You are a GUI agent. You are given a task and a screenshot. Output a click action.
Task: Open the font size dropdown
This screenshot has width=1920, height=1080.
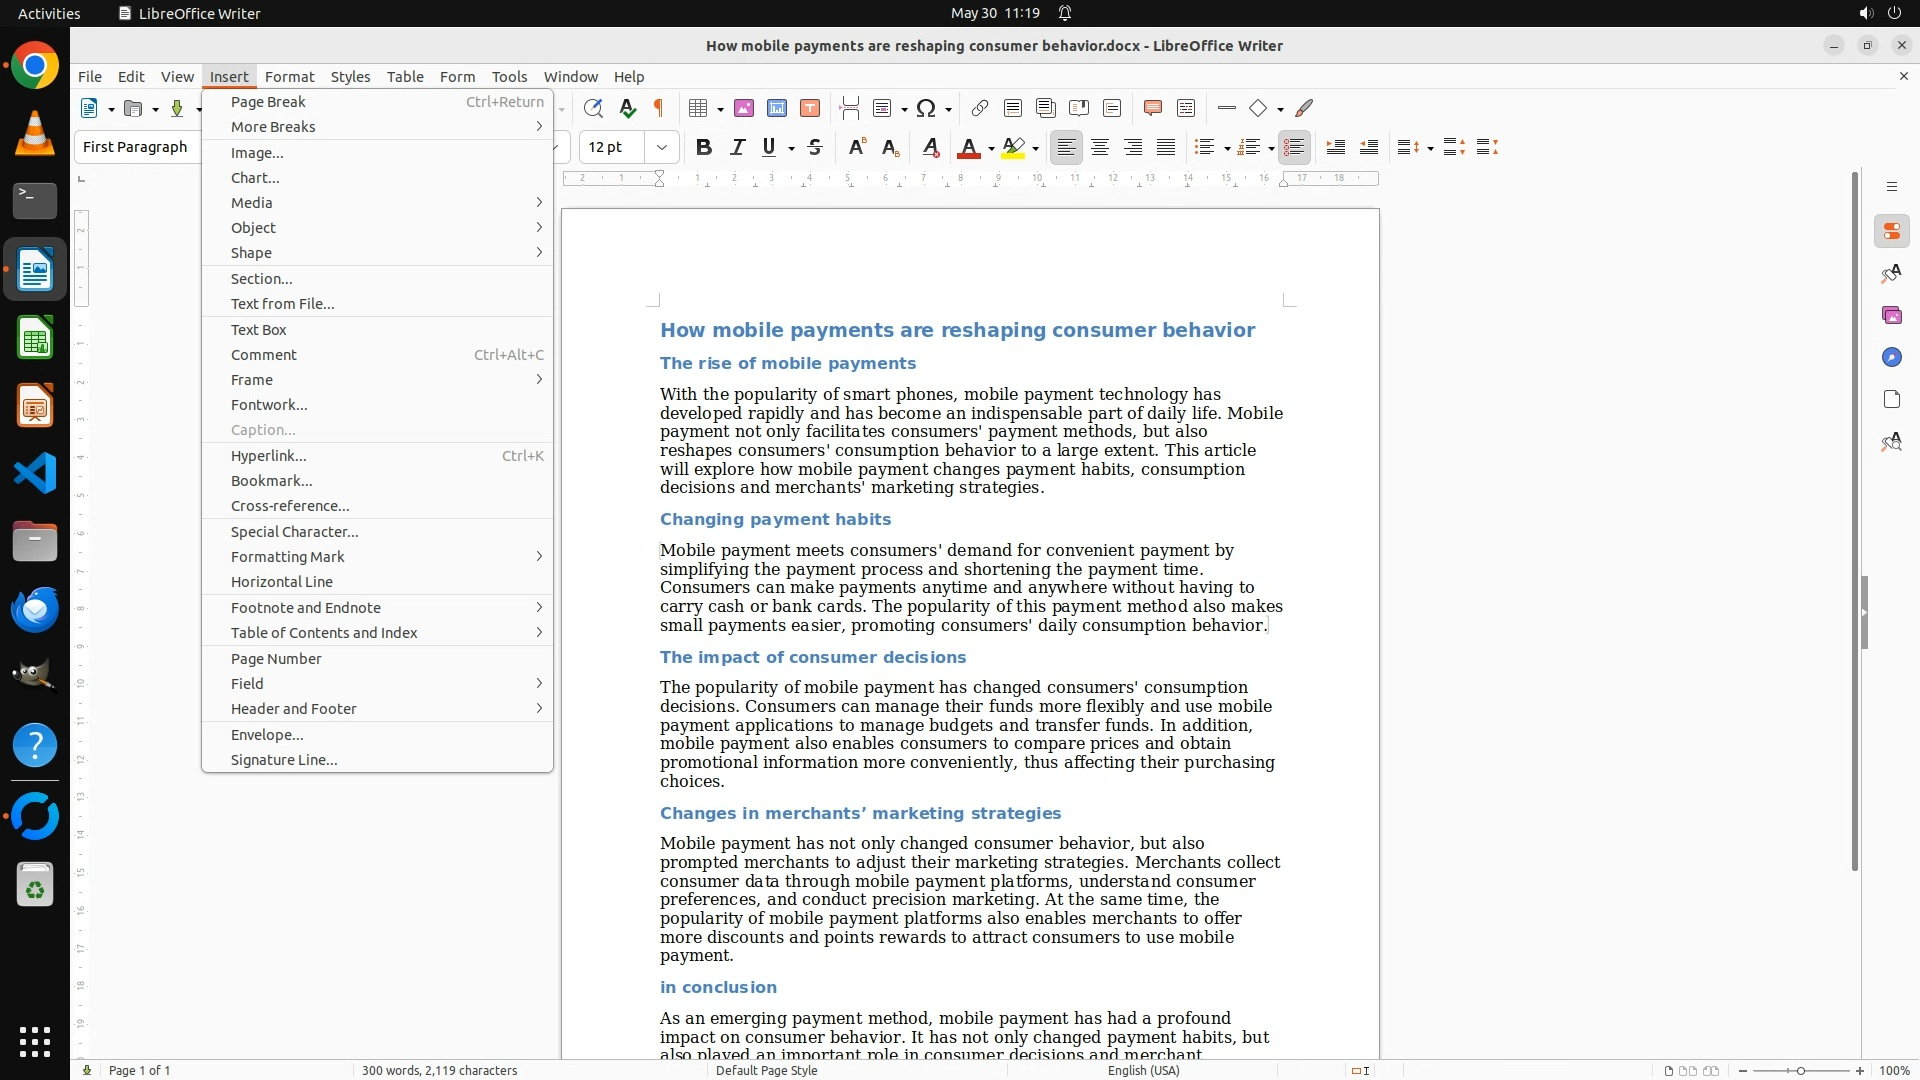[x=662, y=148]
